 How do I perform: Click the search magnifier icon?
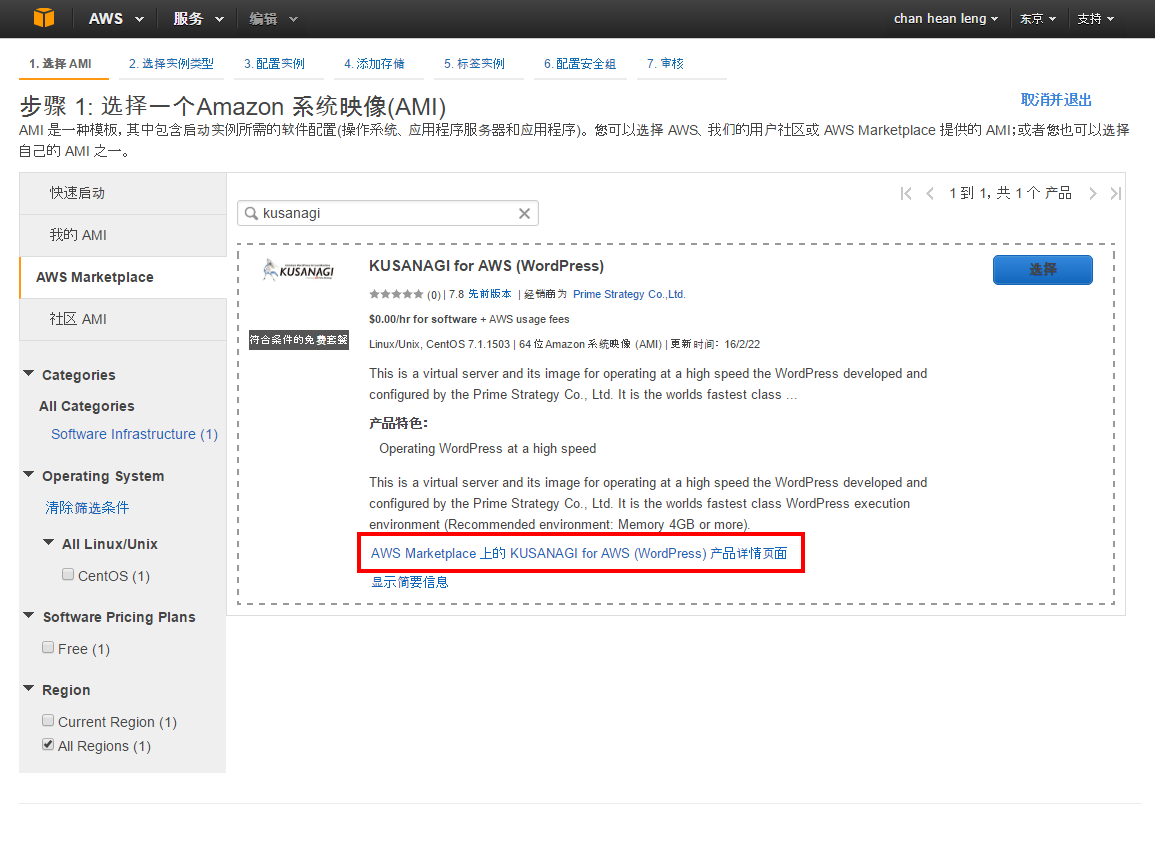251,214
